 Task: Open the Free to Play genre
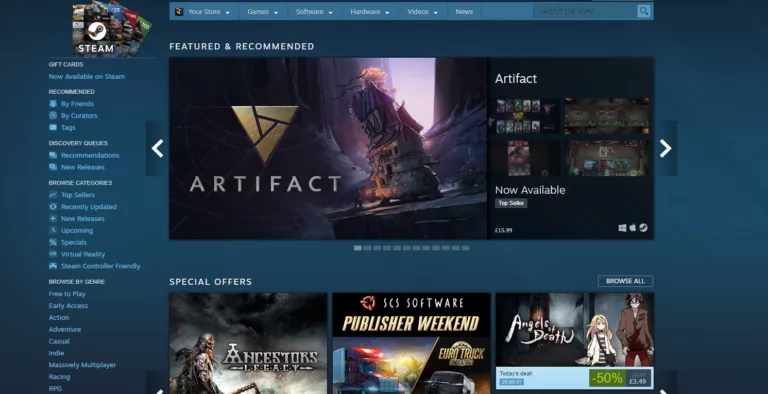pos(67,294)
